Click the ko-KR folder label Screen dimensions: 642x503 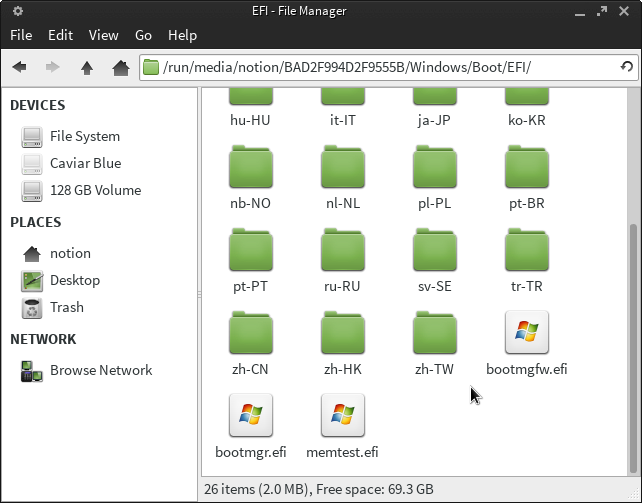(x=527, y=120)
